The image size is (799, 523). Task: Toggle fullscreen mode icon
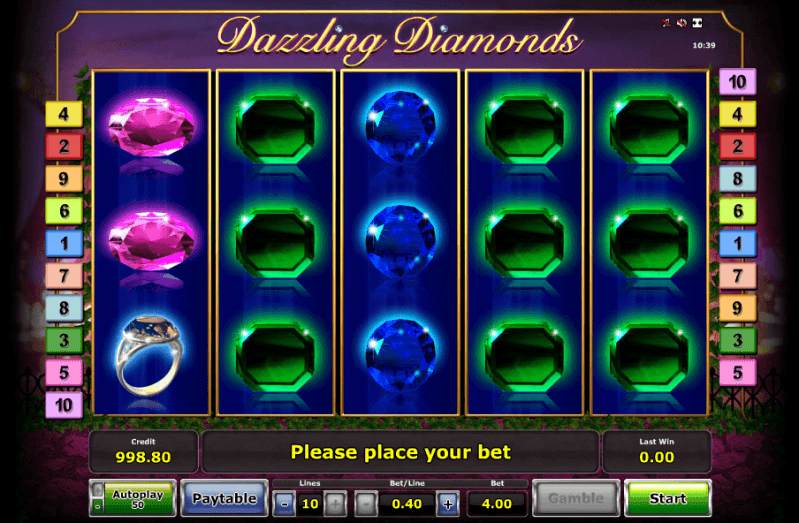[698, 22]
